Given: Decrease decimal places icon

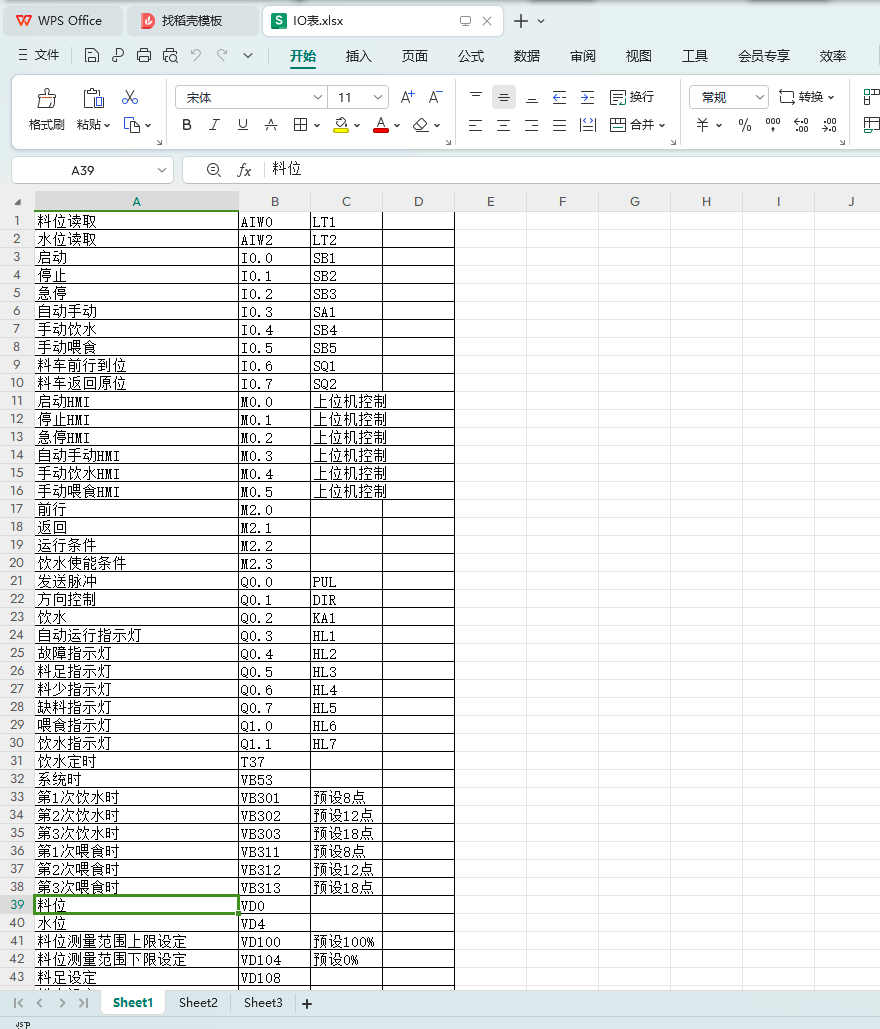Looking at the screenshot, I should (829, 125).
